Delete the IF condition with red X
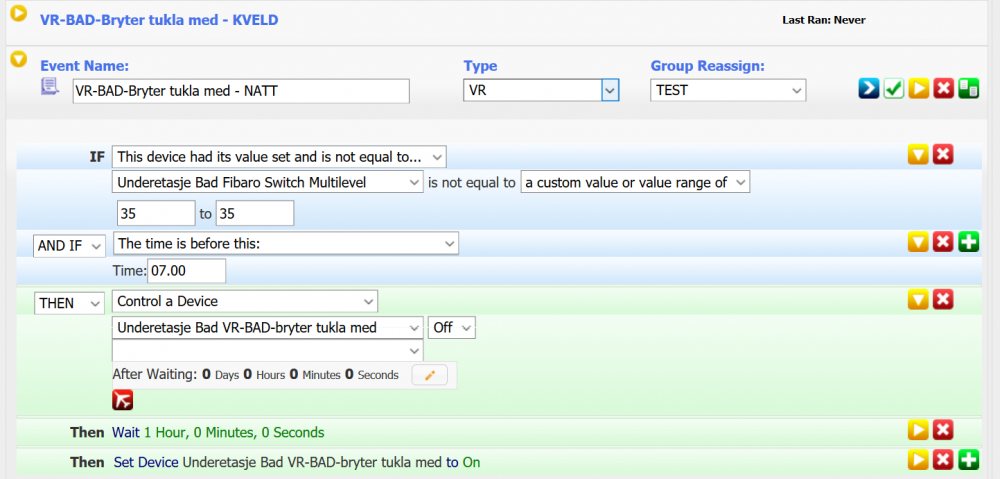 pyautogui.click(x=943, y=155)
